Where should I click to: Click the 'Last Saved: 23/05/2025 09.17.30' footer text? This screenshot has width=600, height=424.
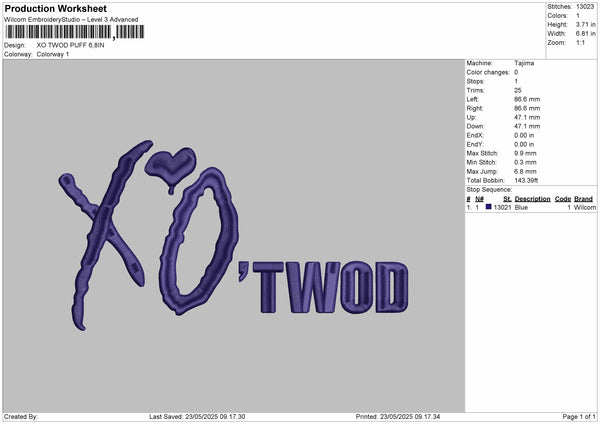pyautogui.click(x=197, y=417)
